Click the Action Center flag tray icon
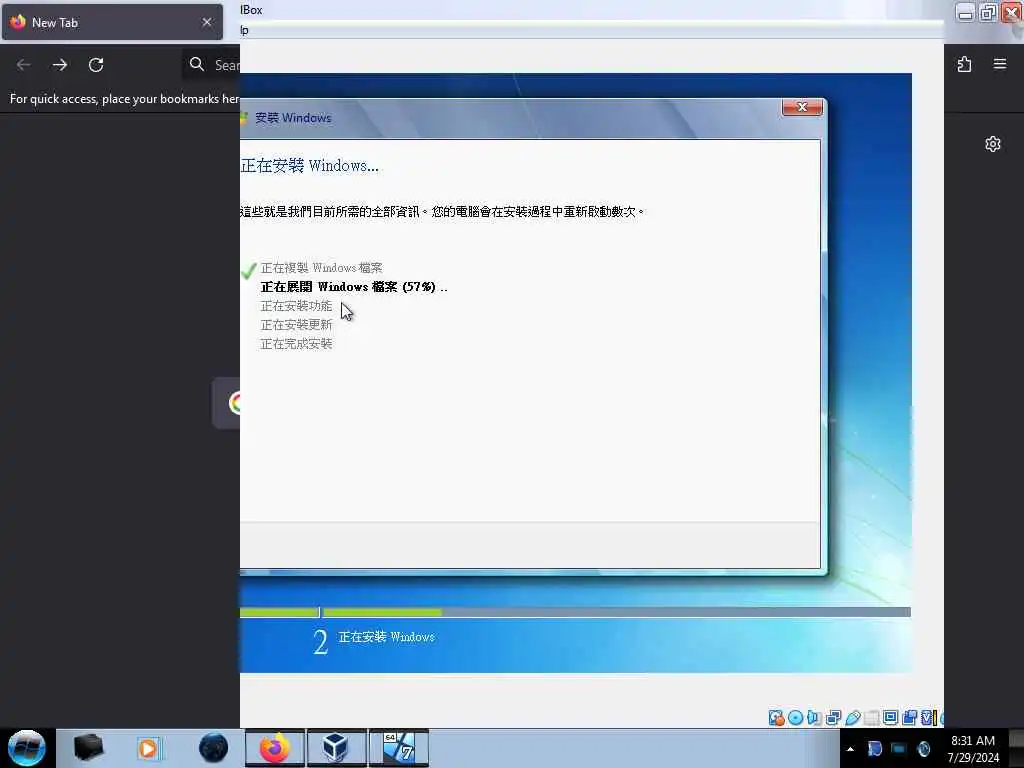The width and height of the screenshot is (1024, 768). (874, 748)
